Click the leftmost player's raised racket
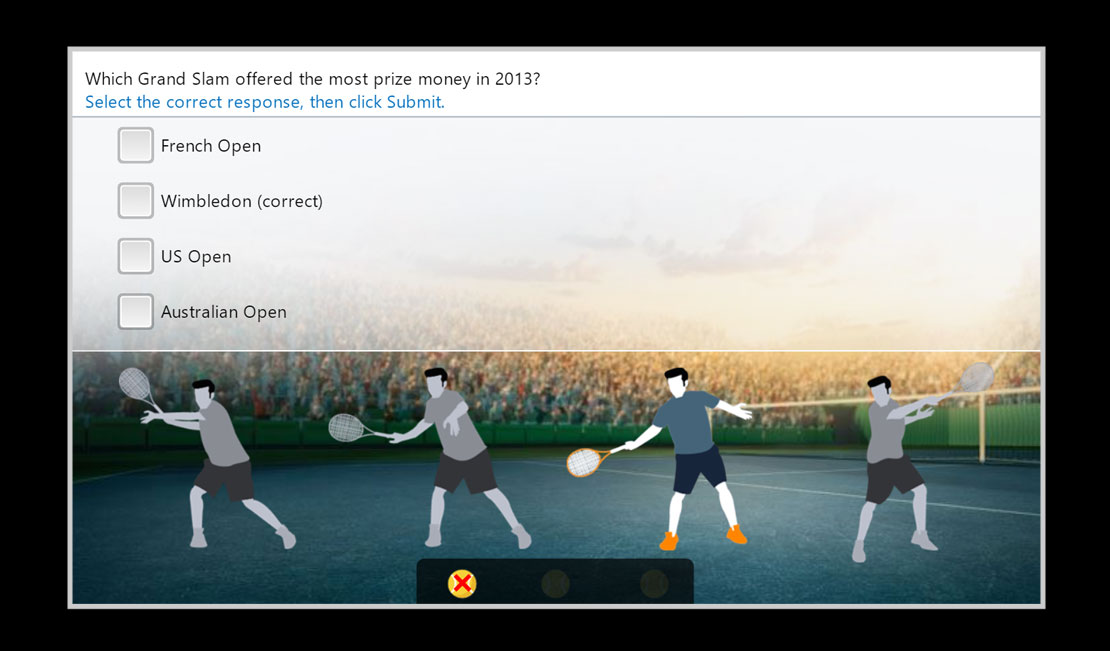 click(137, 386)
